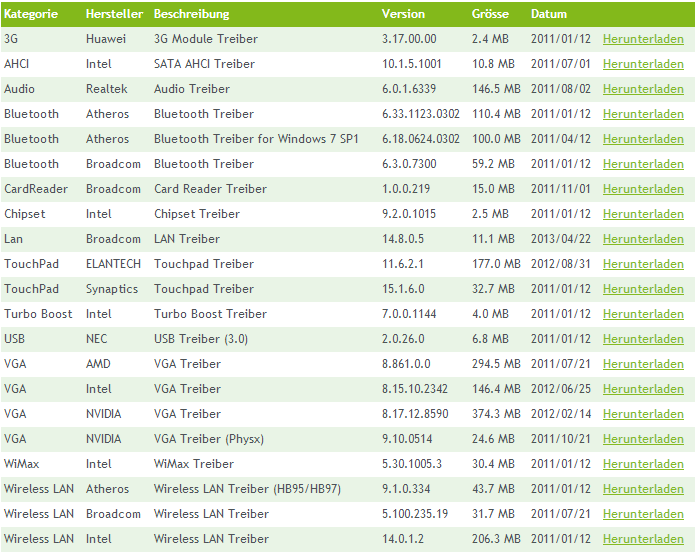The width and height of the screenshot is (695, 553).
Task: Select the Synaptics manufacturer cell
Action: pos(112,289)
